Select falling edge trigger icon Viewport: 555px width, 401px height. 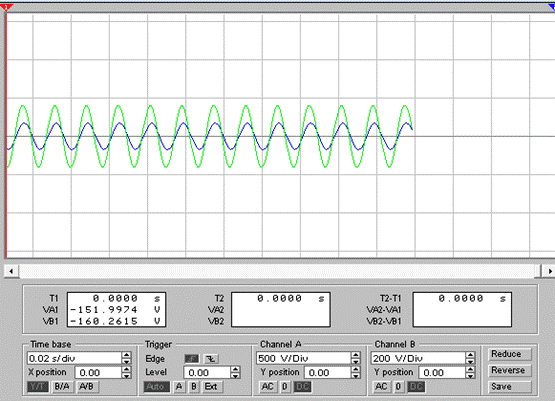[211, 359]
